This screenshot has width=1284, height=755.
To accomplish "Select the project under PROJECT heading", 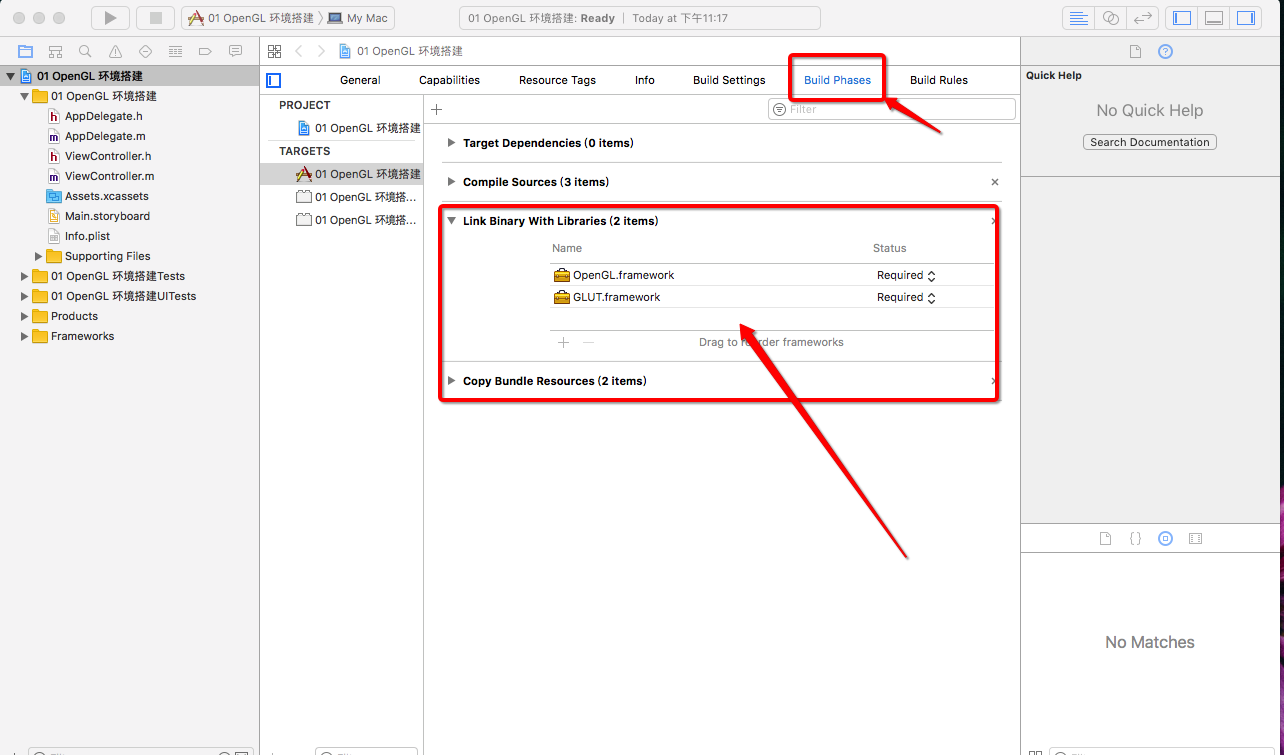I will pyautogui.click(x=359, y=128).
